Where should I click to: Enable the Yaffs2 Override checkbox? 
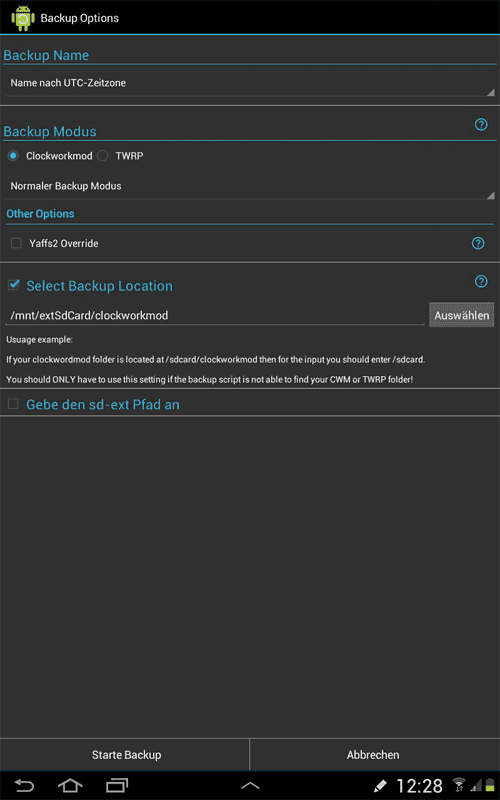pos(16,243)
